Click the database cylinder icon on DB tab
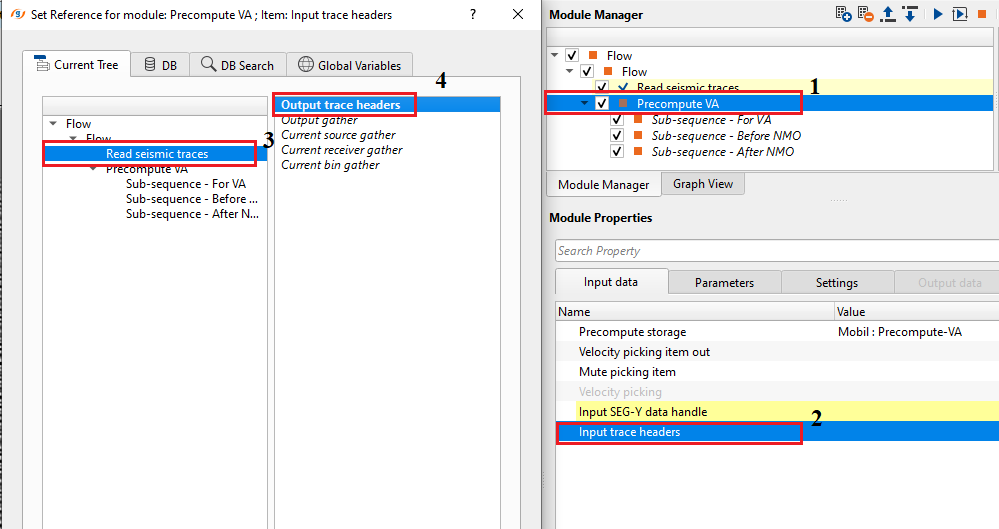 pos(150,64)
